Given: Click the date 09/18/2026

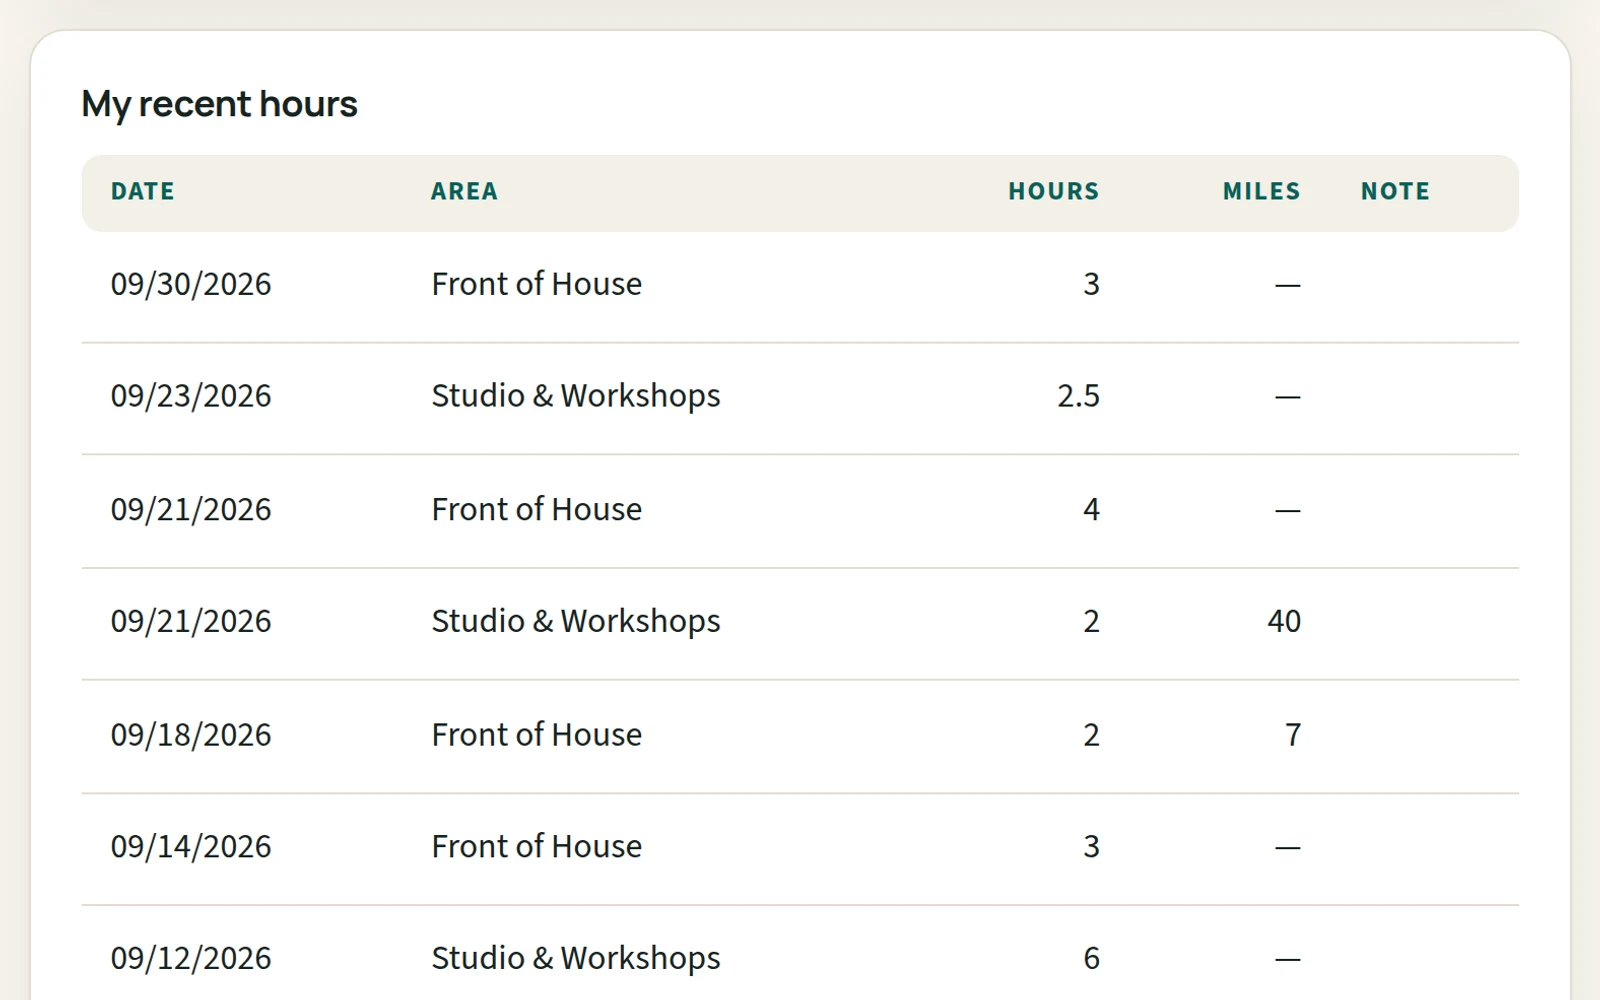Looking at the screenshot, I should 191,735.
